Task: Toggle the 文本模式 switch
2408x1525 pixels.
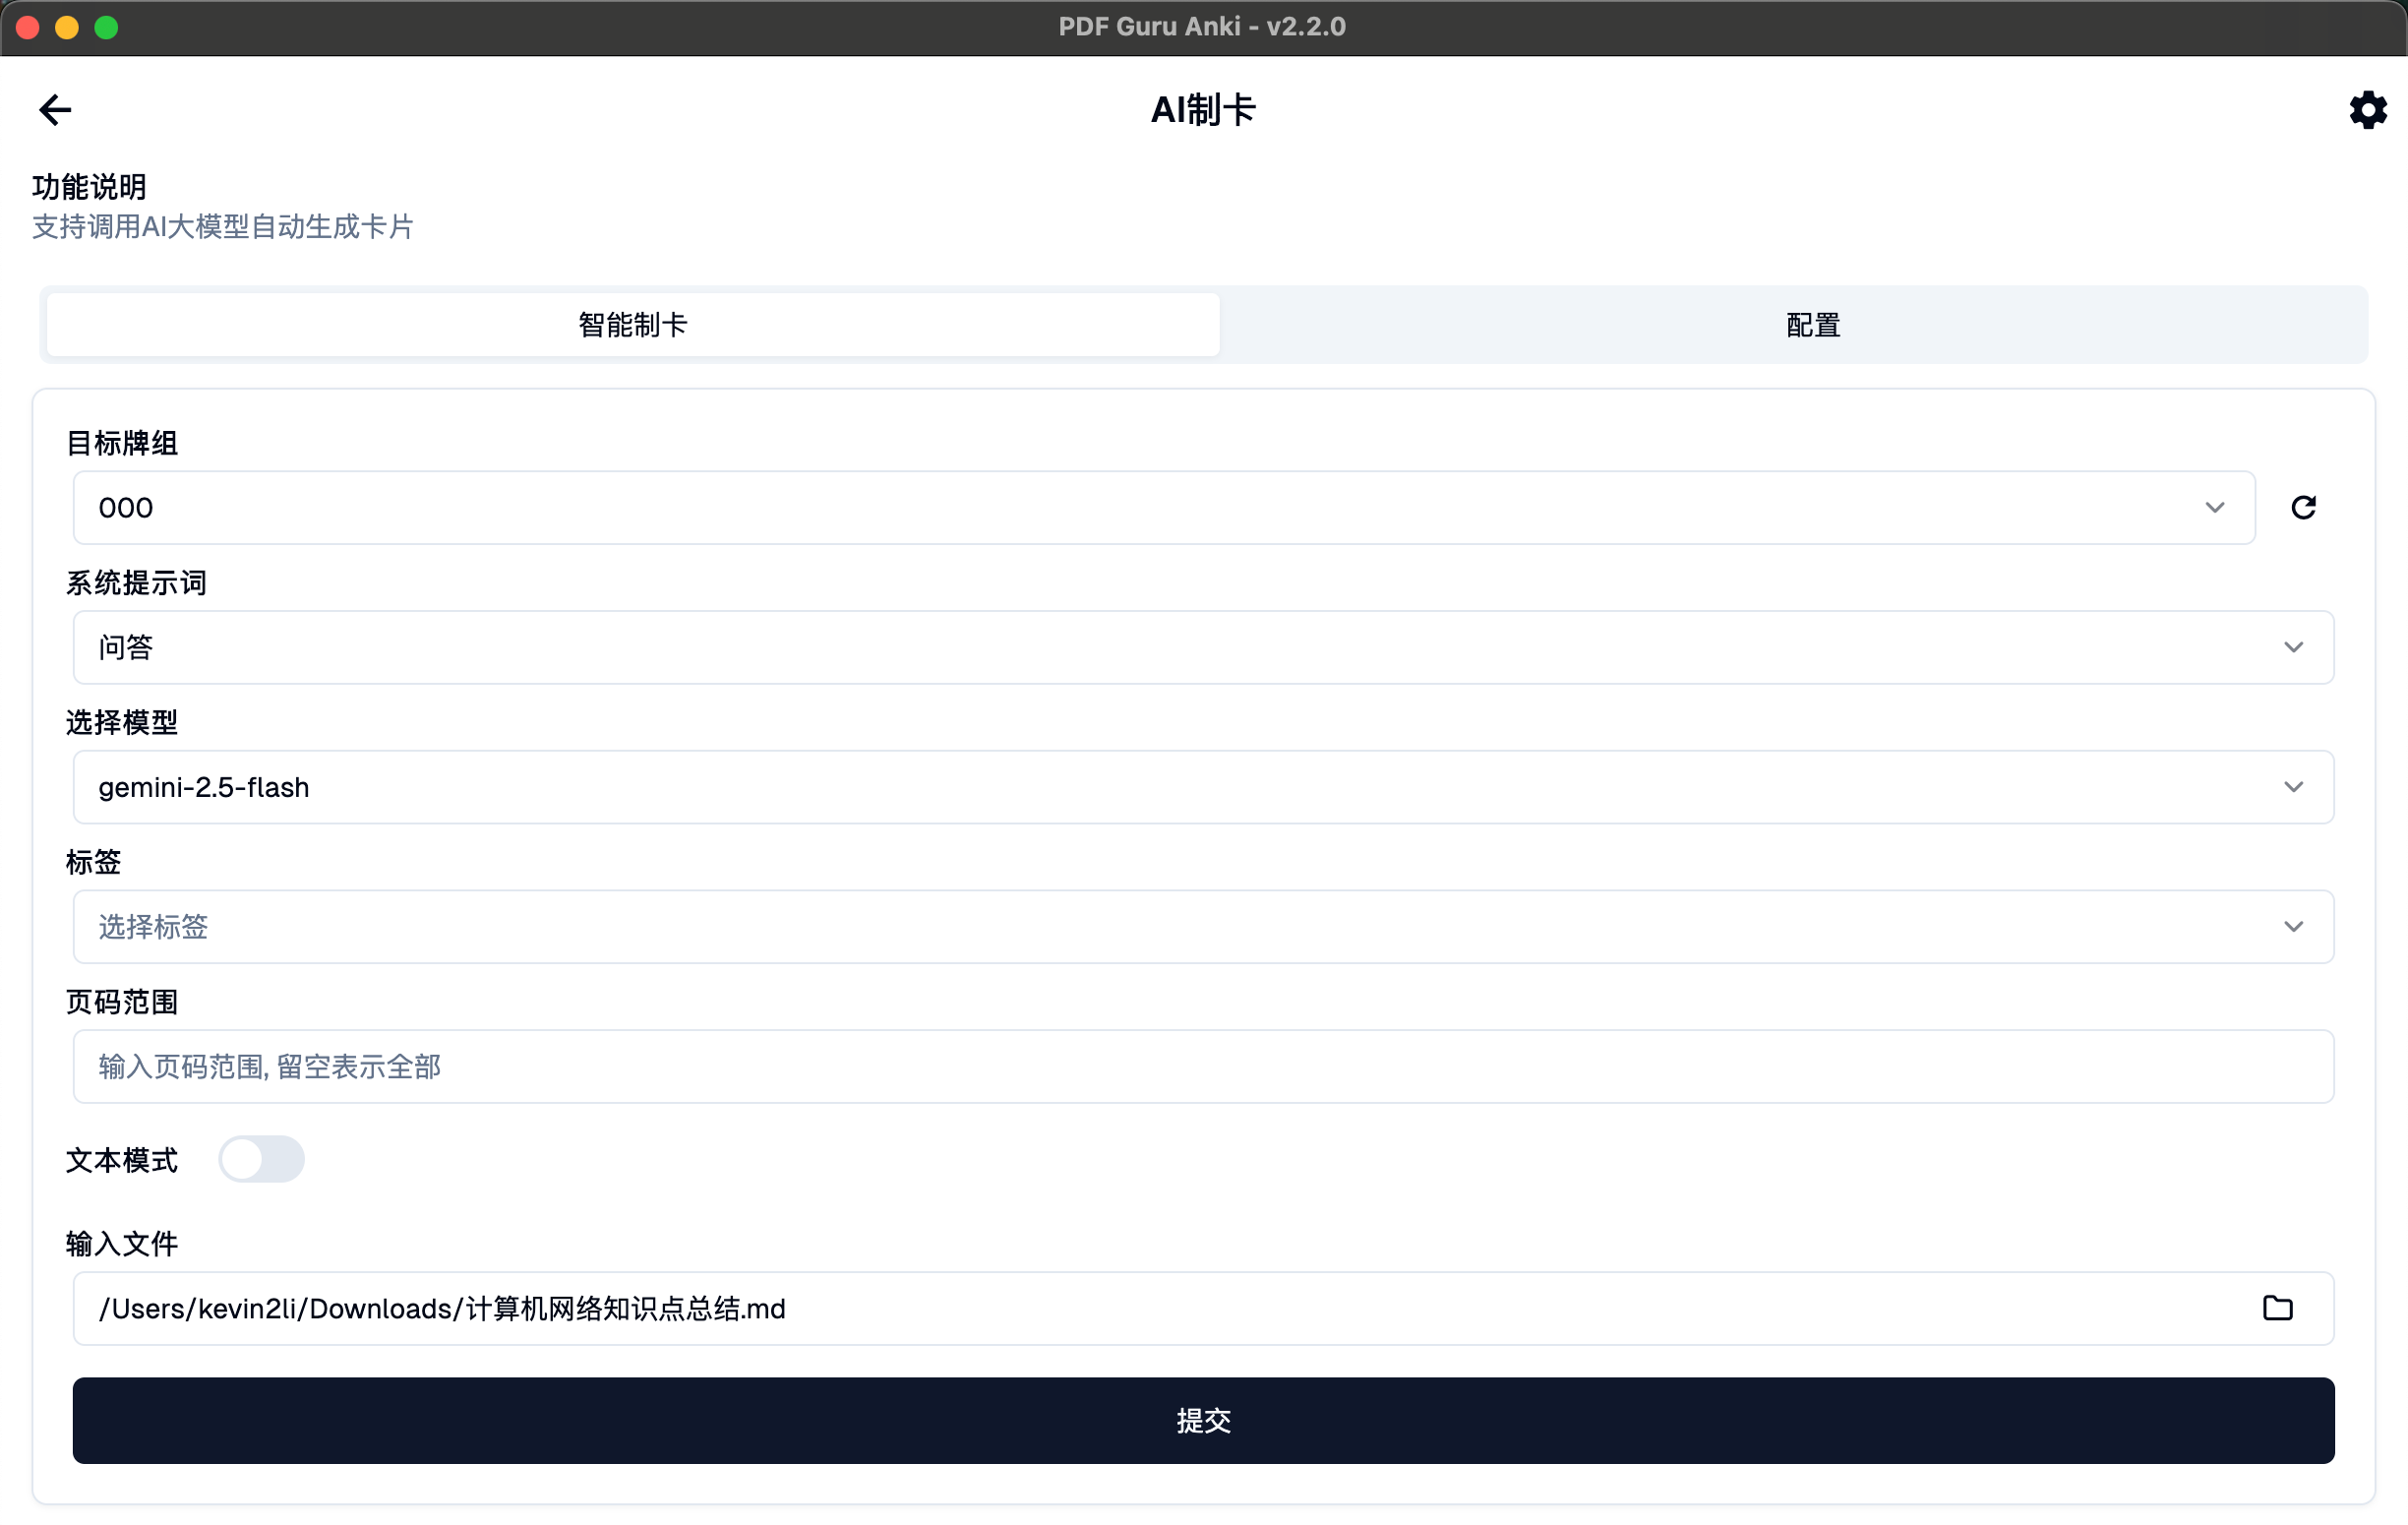Action: 261,1159
